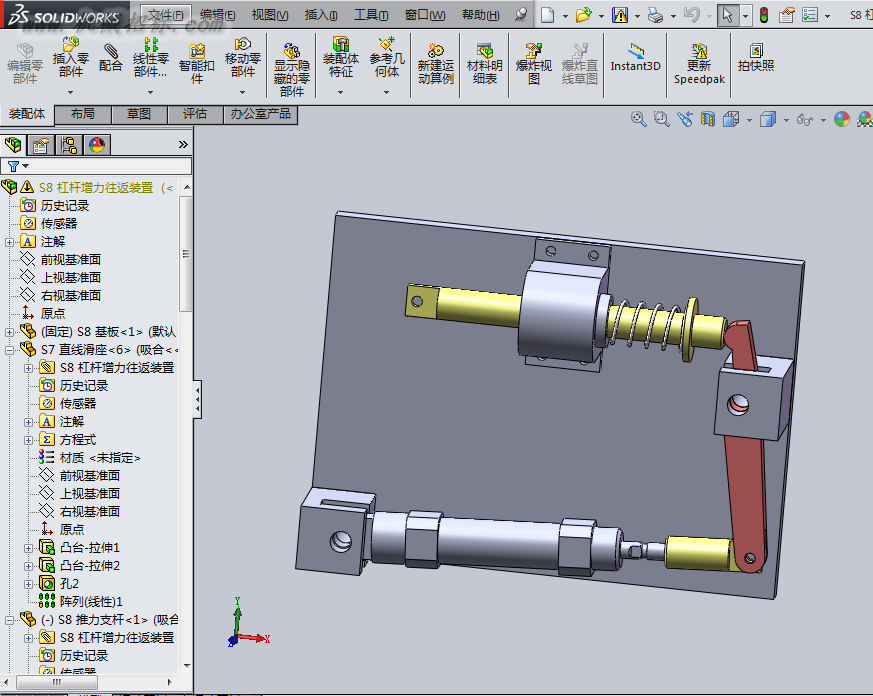The image size is (873, 696).
Task: Click the feature tree vertical scrollbar
Action: tap(187, 254)
